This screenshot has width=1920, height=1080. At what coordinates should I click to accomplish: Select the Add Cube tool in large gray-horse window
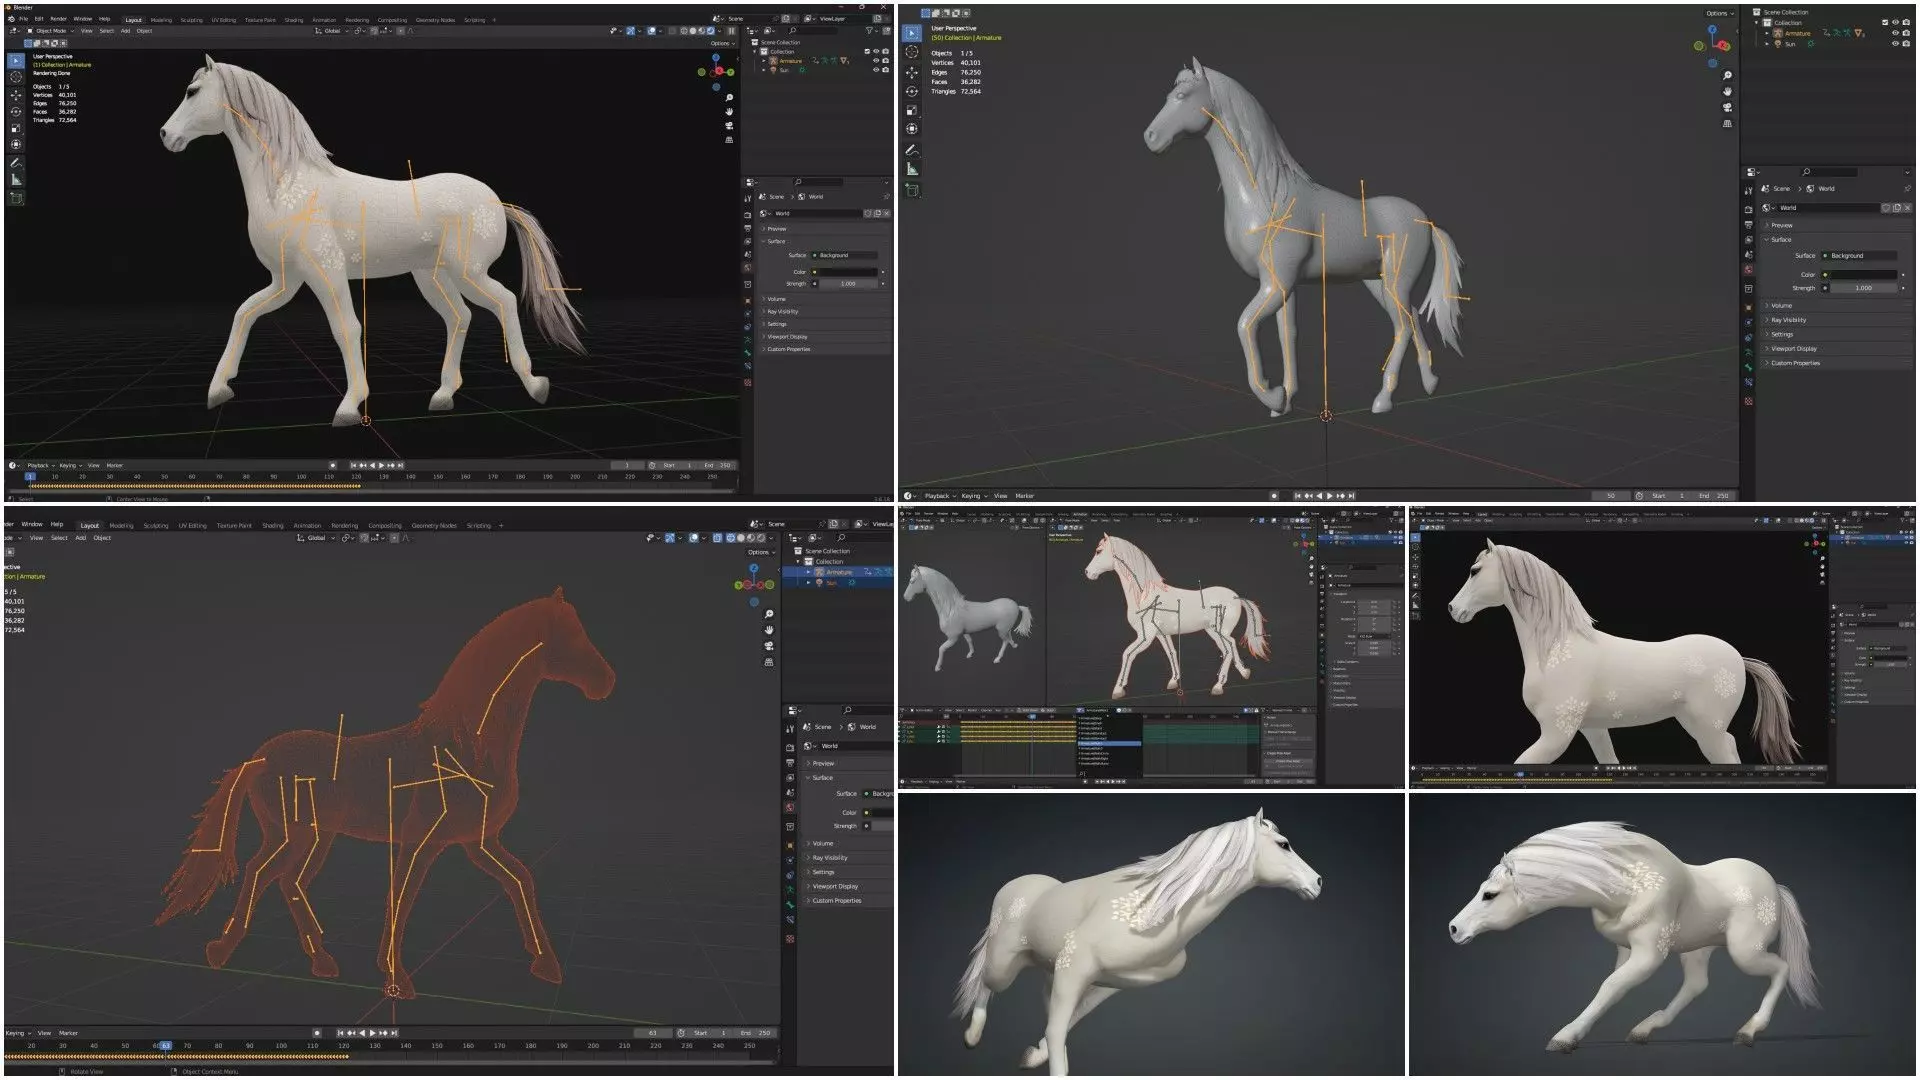(911, 190)
